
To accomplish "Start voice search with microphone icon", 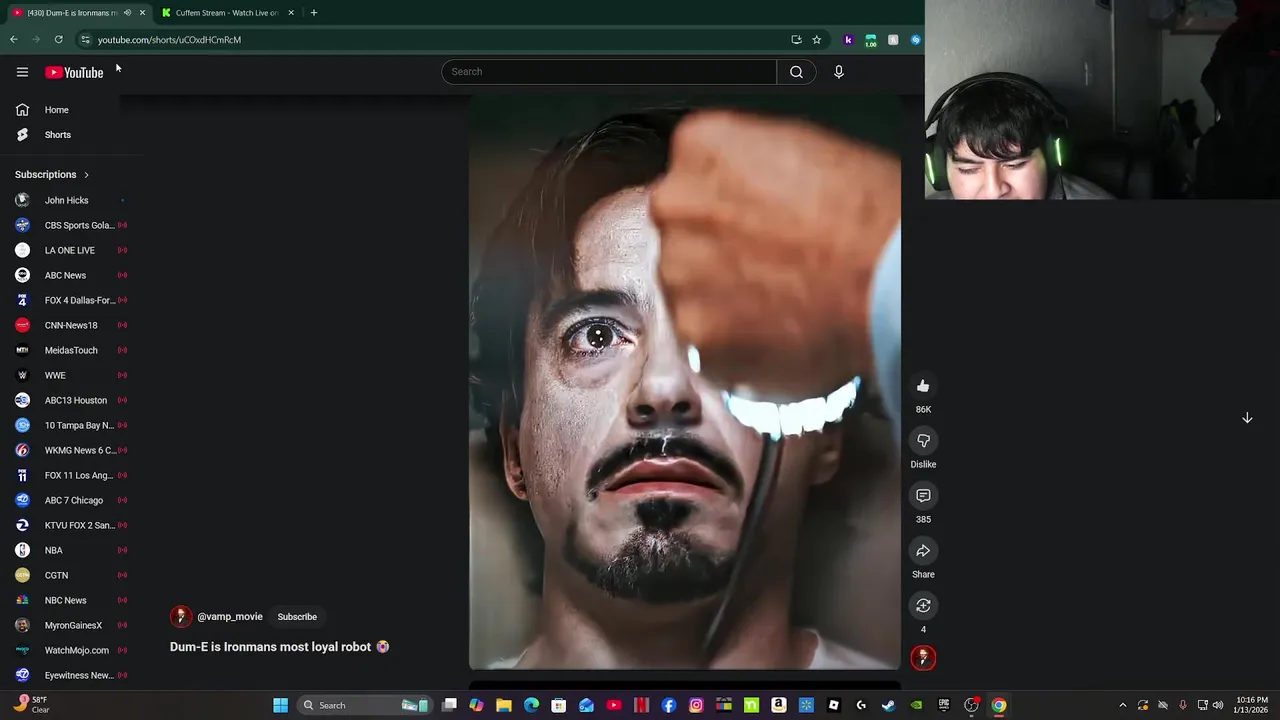I will pyautogui.click(x=839, y=72).
